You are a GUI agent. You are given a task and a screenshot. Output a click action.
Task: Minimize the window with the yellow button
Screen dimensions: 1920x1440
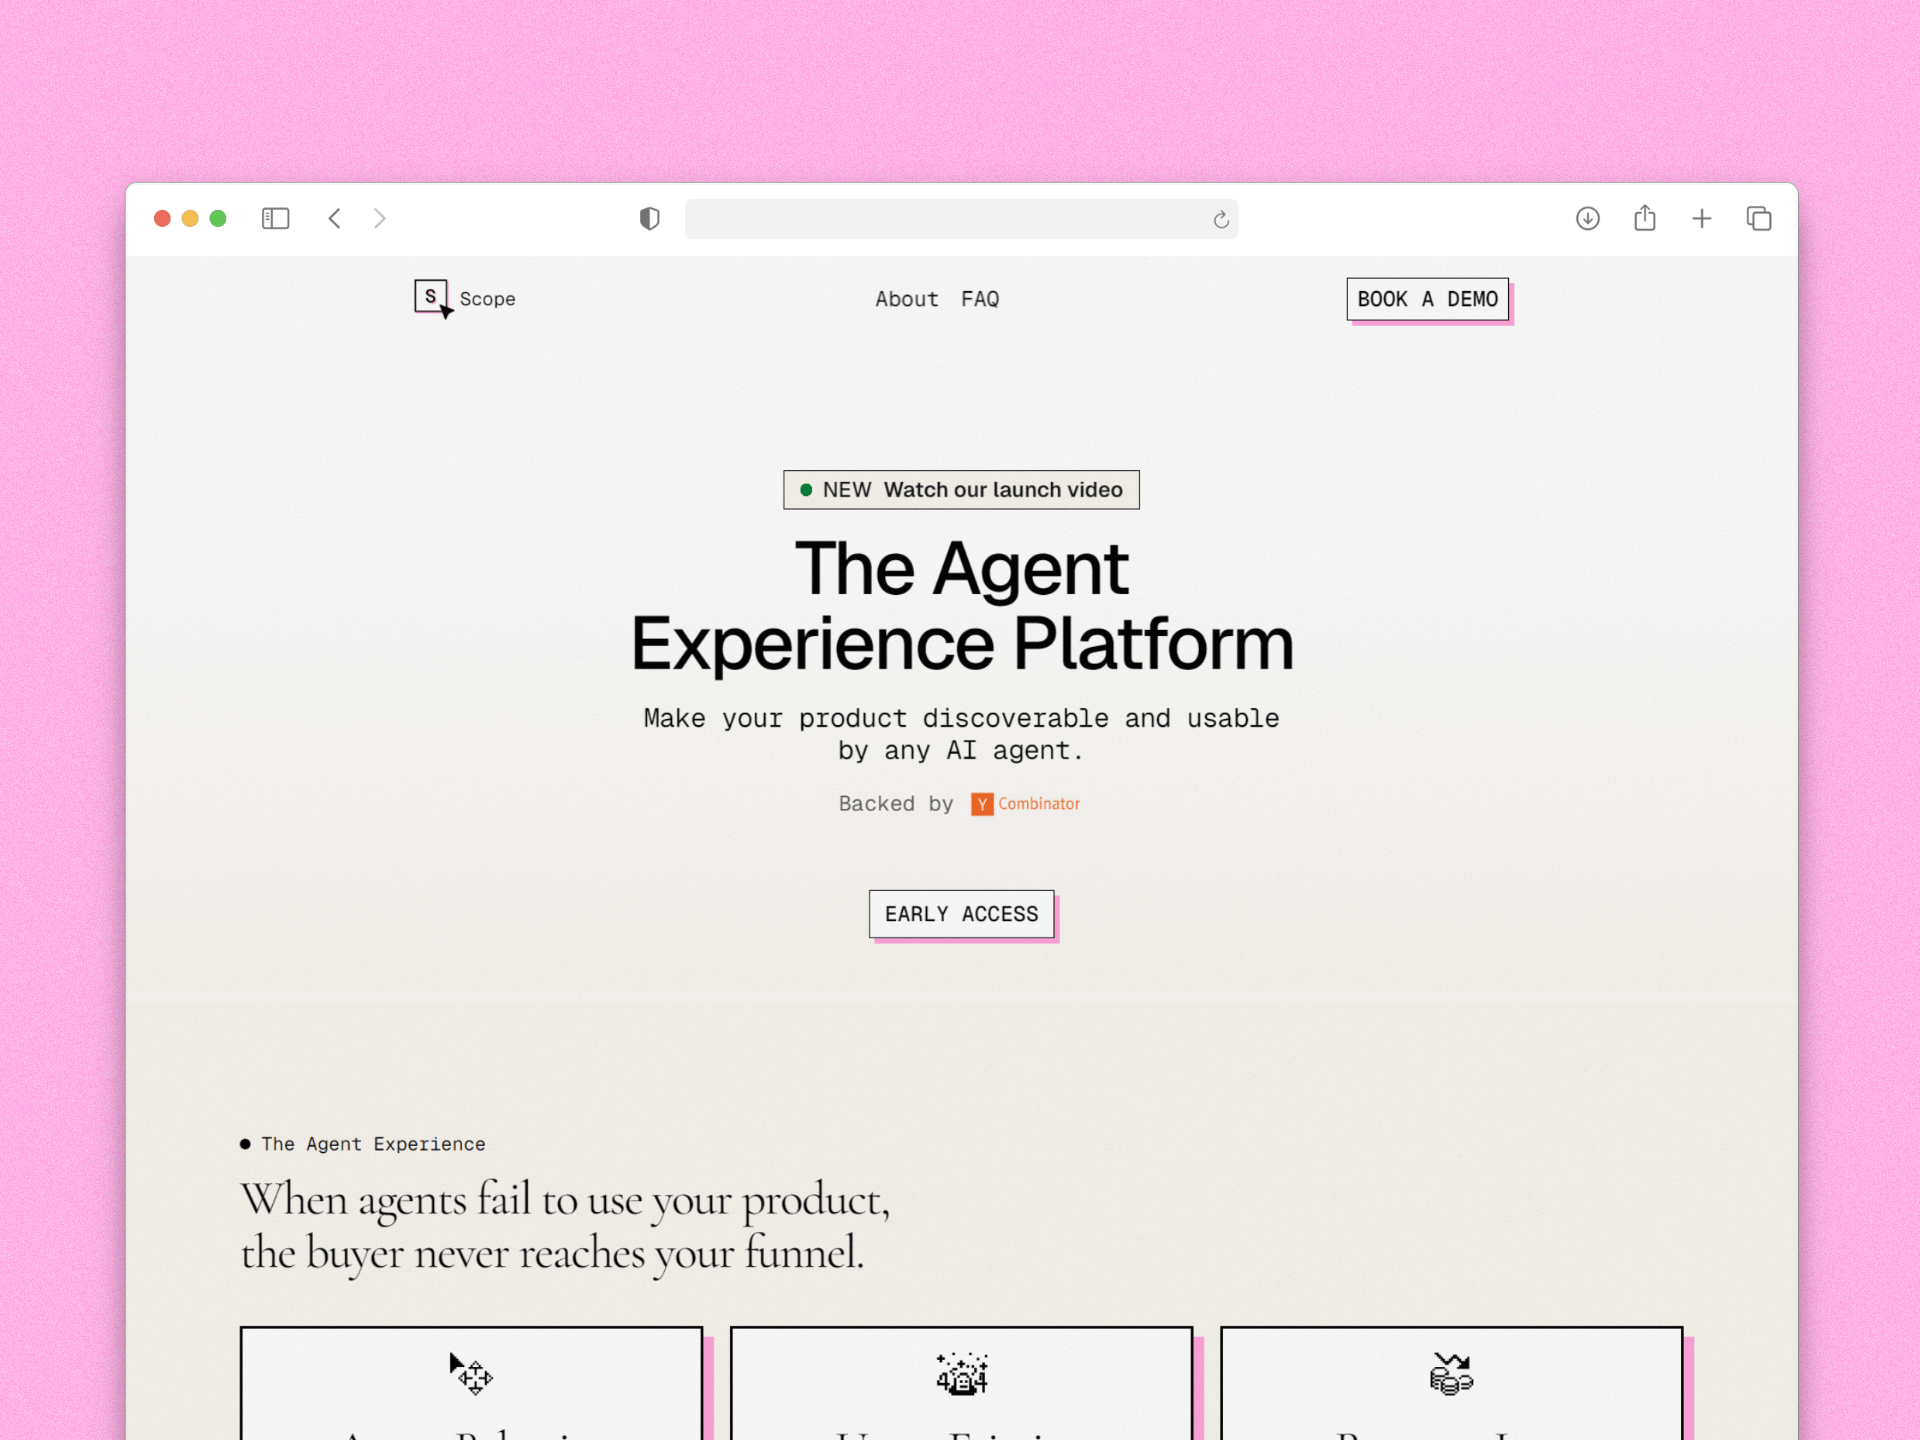point(190,218)
